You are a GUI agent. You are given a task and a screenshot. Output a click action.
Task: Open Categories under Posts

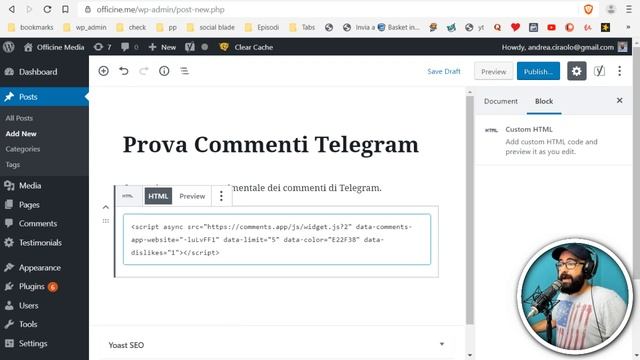(23, 149)
